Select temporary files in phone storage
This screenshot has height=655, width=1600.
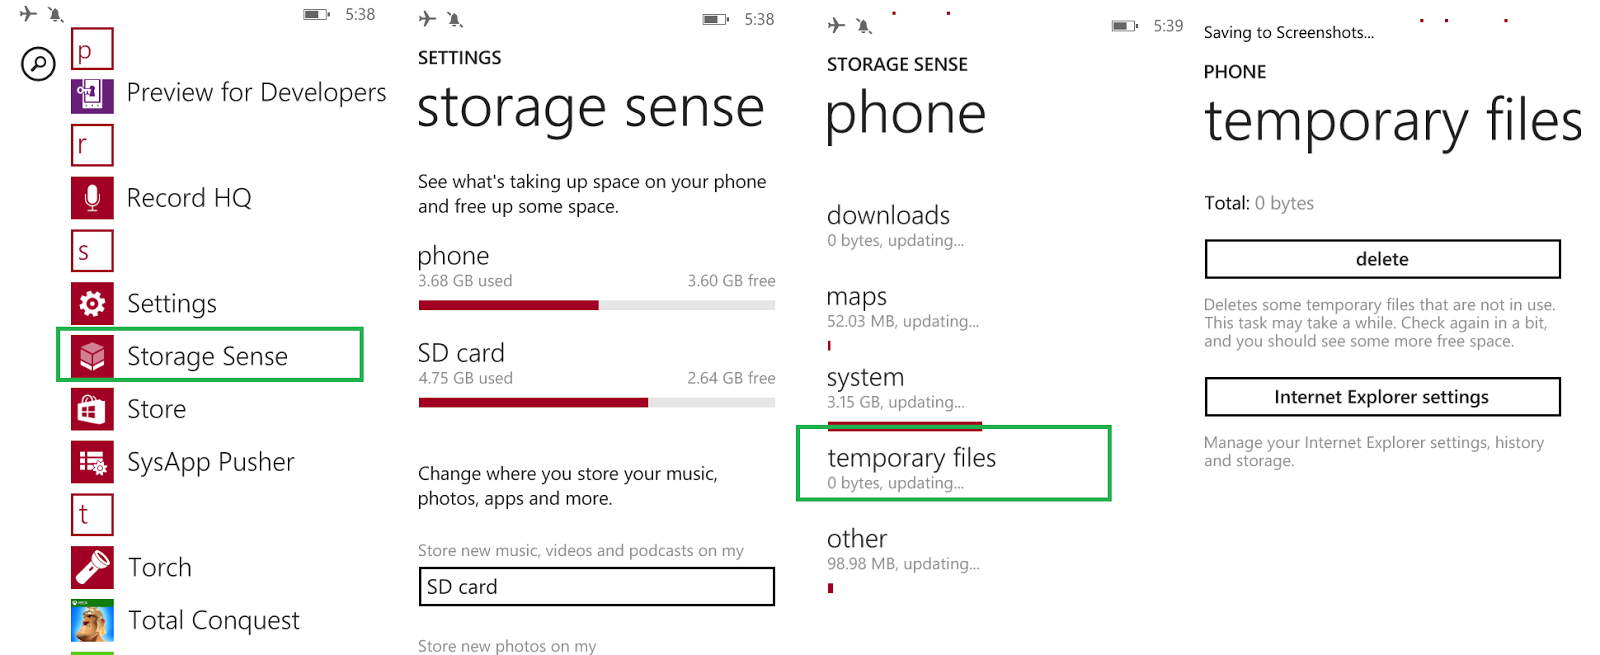[x=952, y=465]
